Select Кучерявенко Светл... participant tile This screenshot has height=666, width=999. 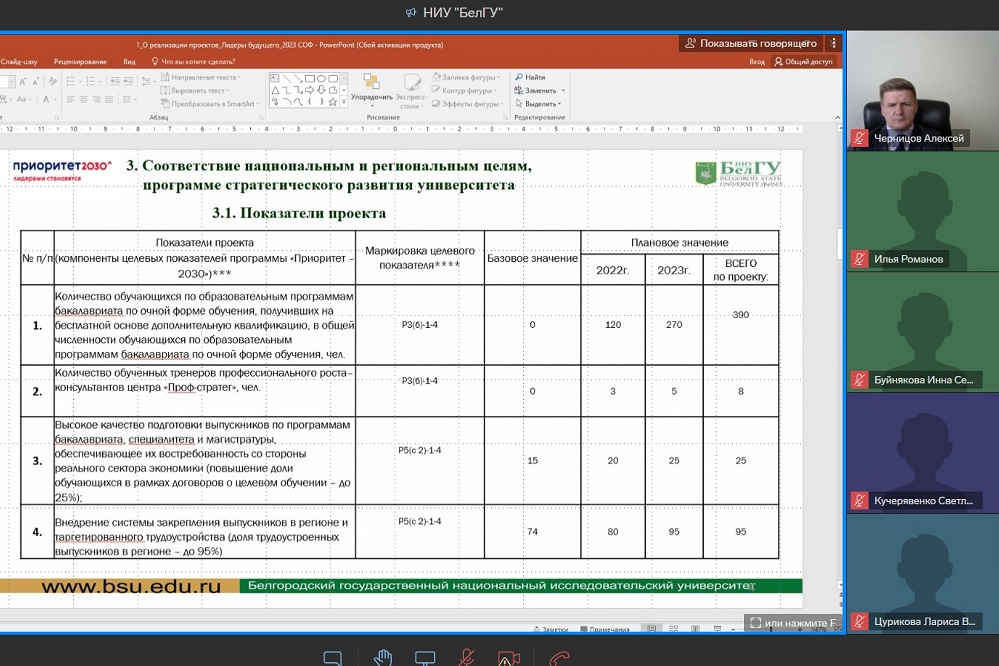[923, 454]
